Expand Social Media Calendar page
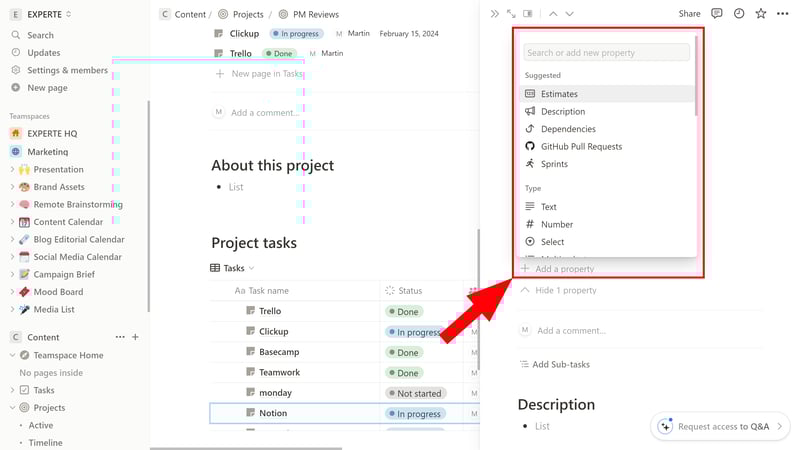 click(12, 257)
